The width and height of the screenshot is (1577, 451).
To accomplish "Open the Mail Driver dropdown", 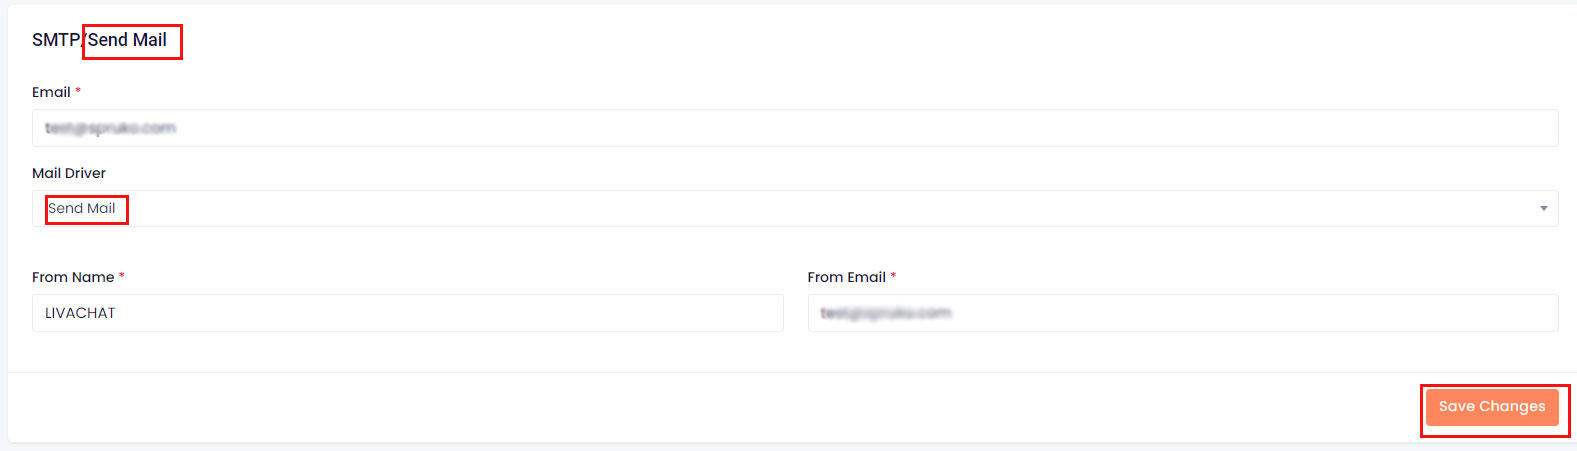I will [x=795, y=208].
